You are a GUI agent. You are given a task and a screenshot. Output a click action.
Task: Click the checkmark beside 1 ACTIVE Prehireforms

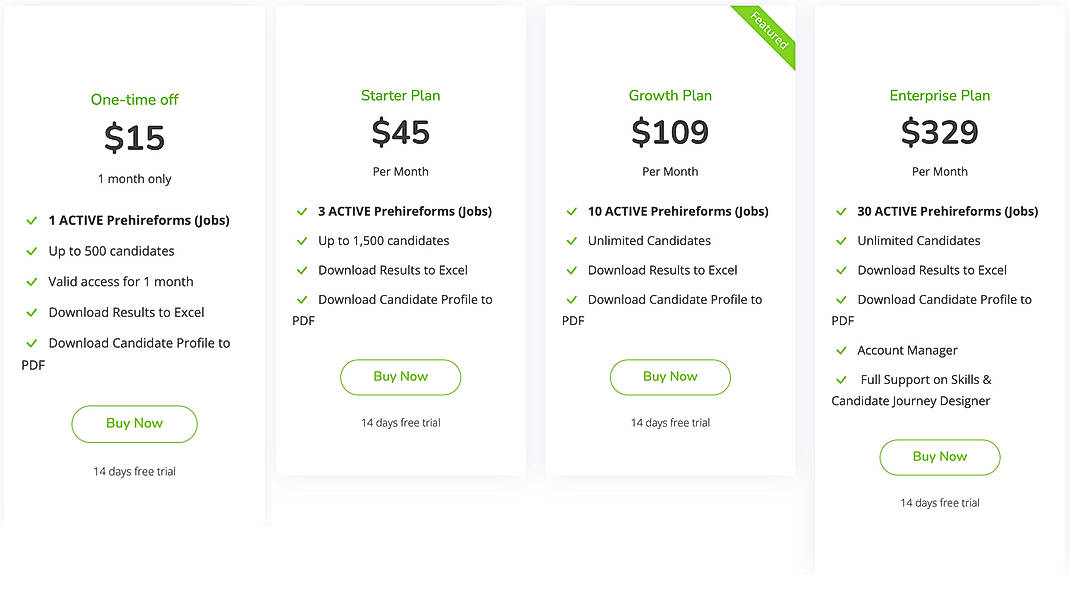(31, 219)
